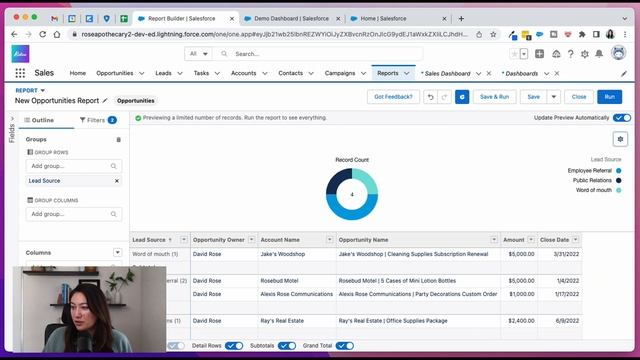The width and height of the screenshot is (640, 360).
Task: Open the Campaigns nav tab
Action: click(x=340, y=73)
